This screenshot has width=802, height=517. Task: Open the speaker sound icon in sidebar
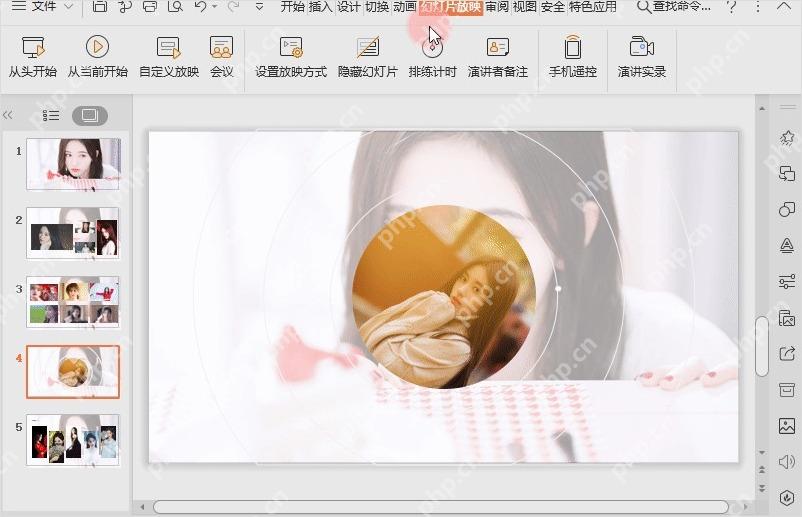click(787, 462)
